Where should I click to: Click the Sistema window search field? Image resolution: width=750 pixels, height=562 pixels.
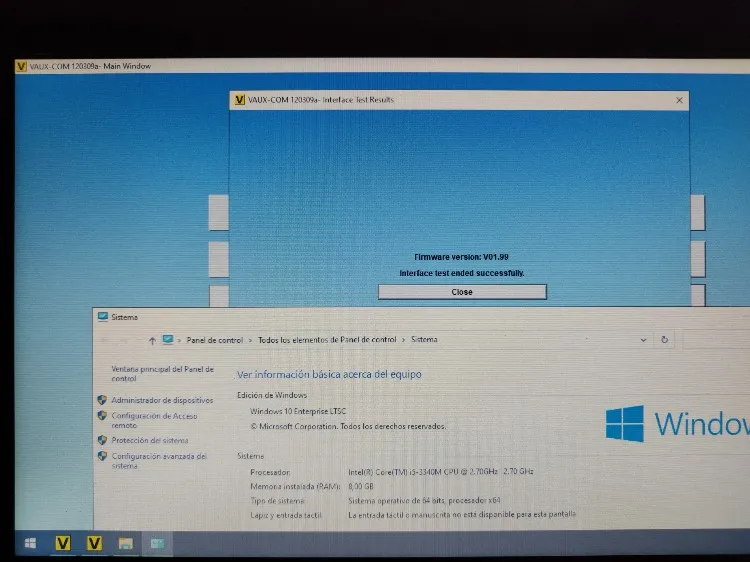[x=716, y=340]
